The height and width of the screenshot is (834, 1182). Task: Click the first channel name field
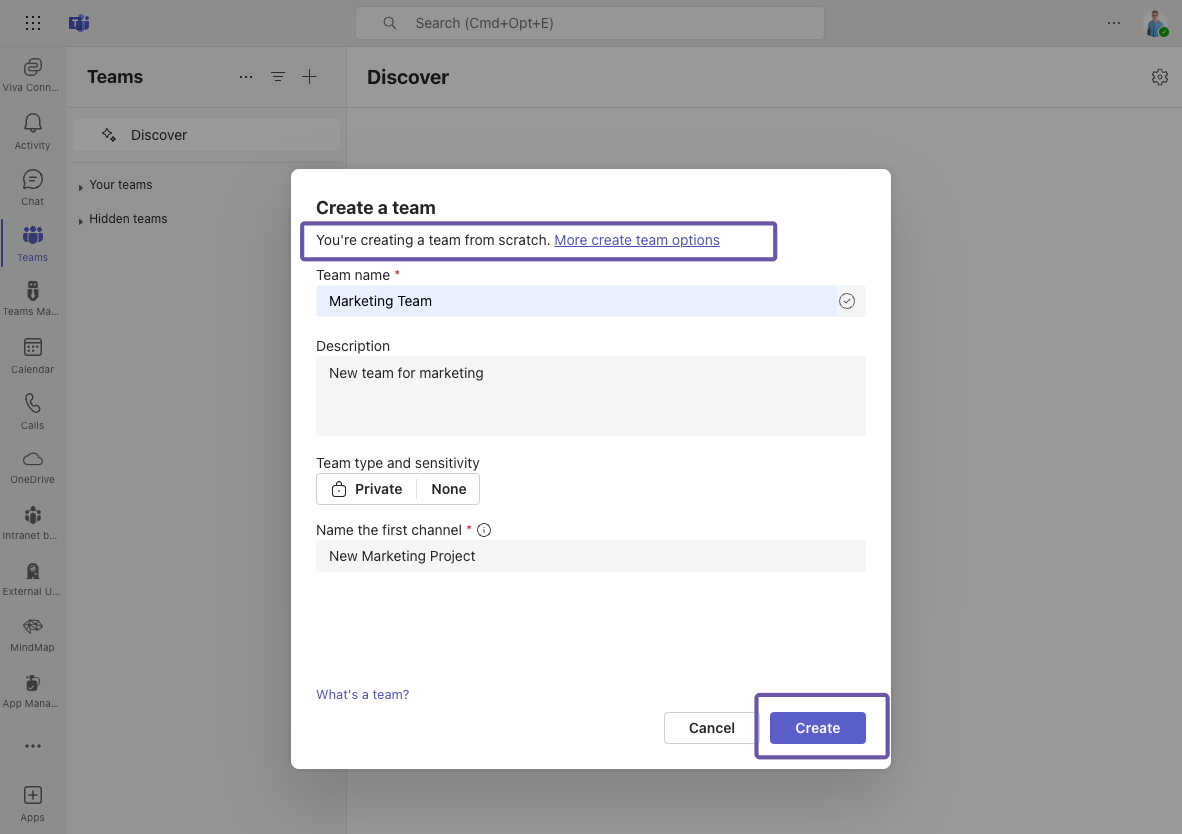(590, 556)
